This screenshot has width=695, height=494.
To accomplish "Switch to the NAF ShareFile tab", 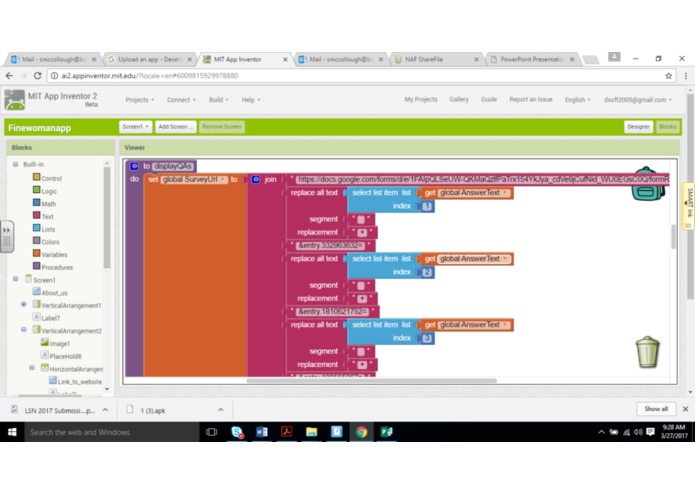I will tap(437, 59).
